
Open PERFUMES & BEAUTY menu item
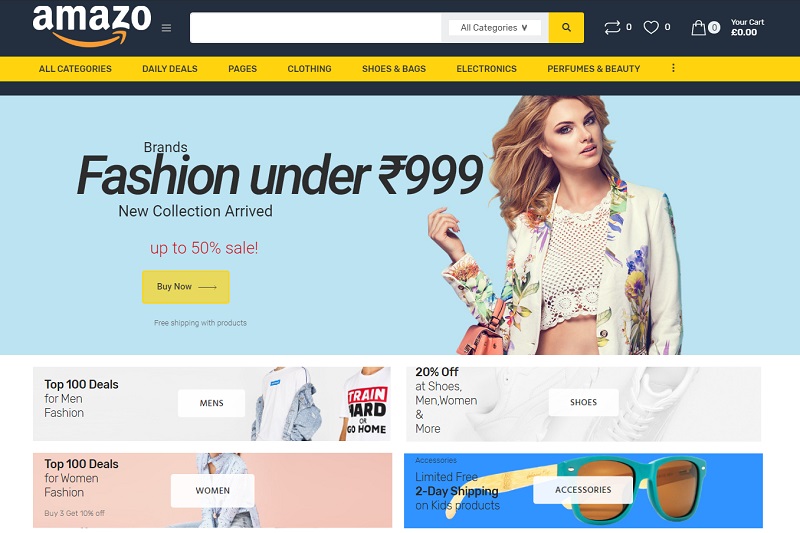click(x=593, y=69)
